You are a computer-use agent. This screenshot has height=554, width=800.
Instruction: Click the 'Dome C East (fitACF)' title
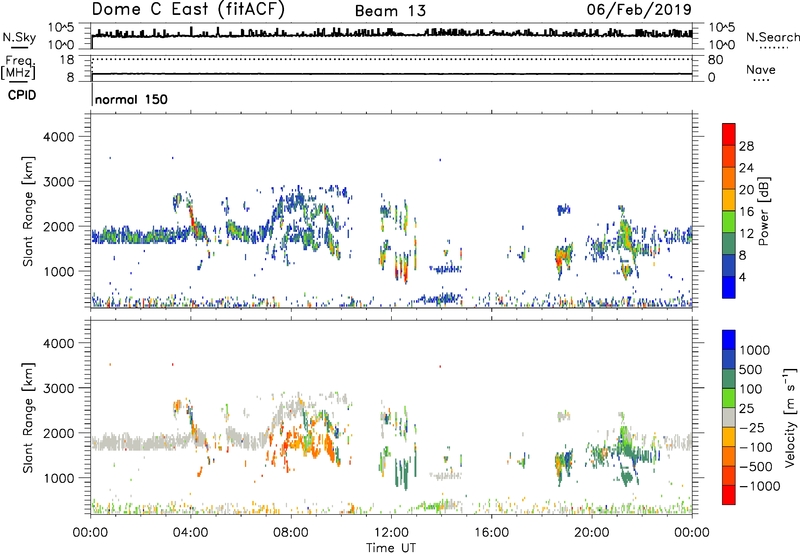[188, 10]
